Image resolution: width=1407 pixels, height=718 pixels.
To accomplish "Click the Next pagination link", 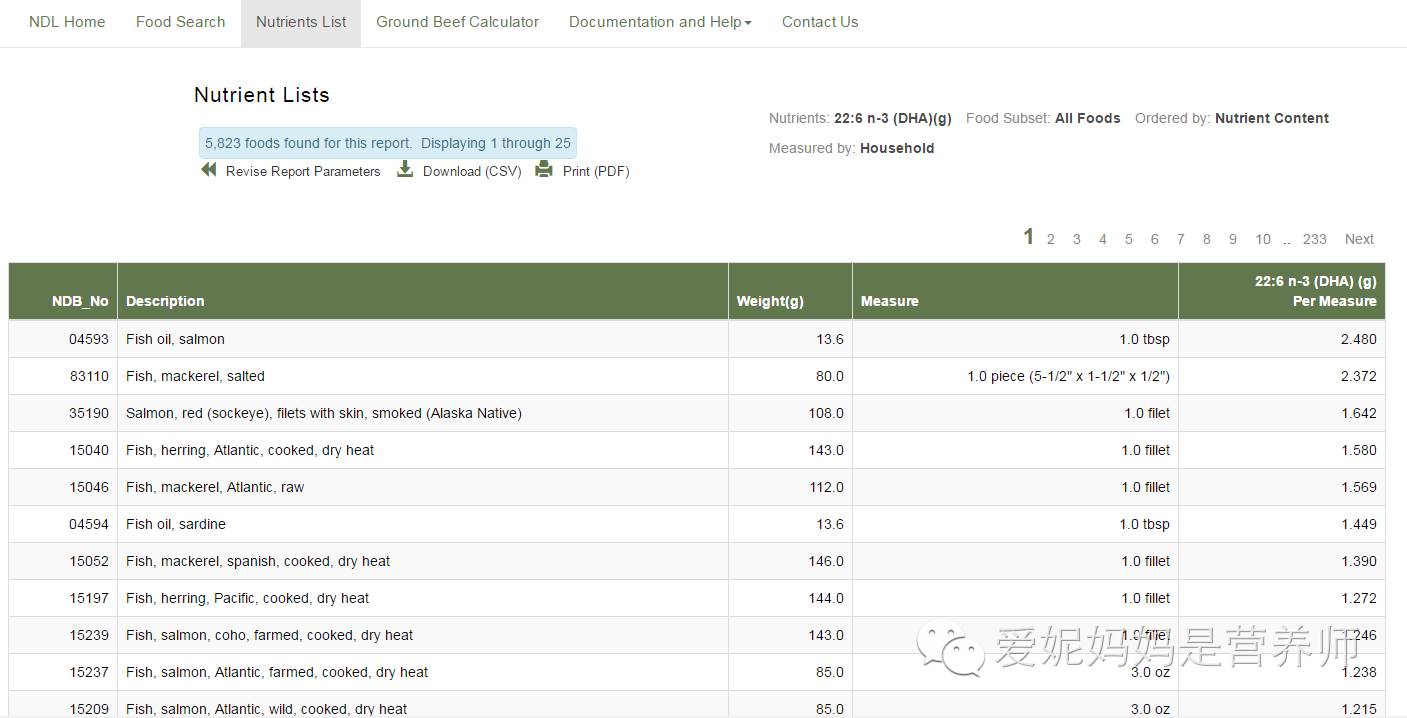I will point(1359,239).
